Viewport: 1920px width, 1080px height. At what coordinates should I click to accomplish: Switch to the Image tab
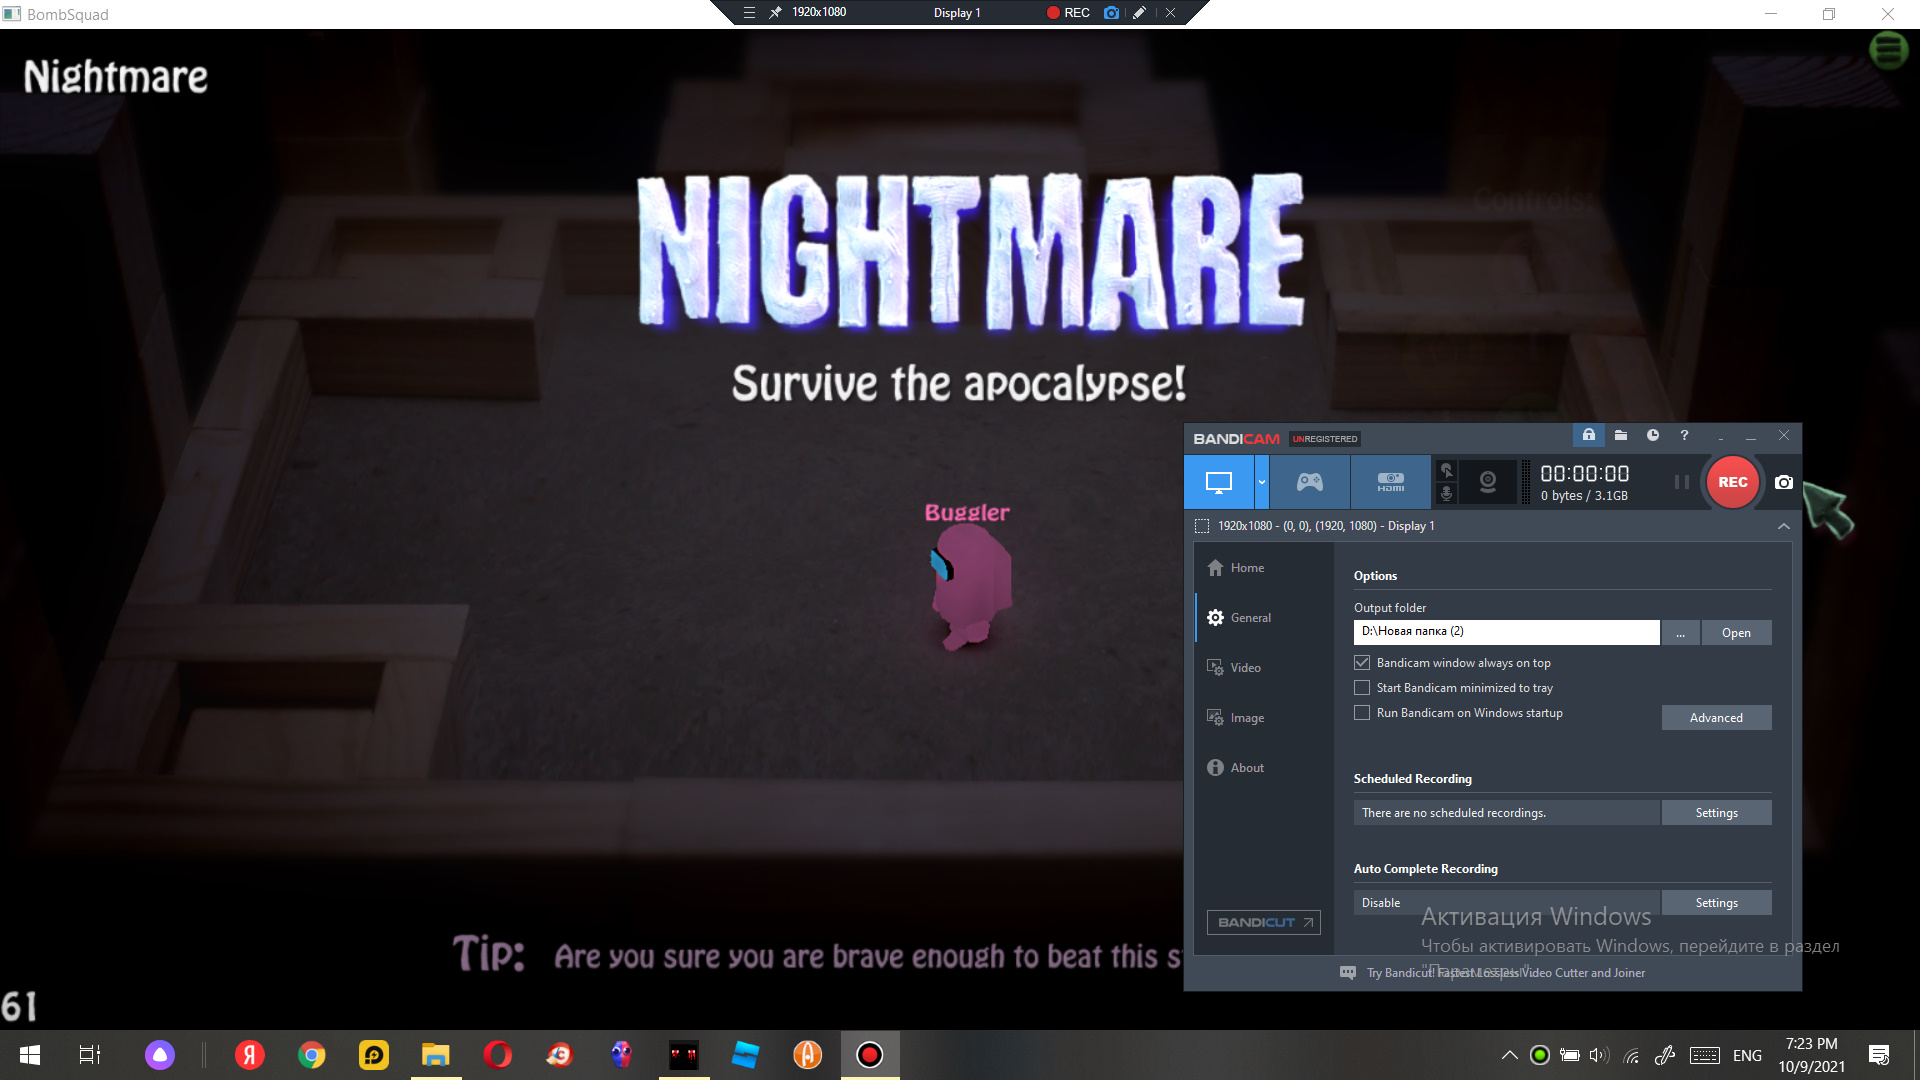tap(1246, 718)
